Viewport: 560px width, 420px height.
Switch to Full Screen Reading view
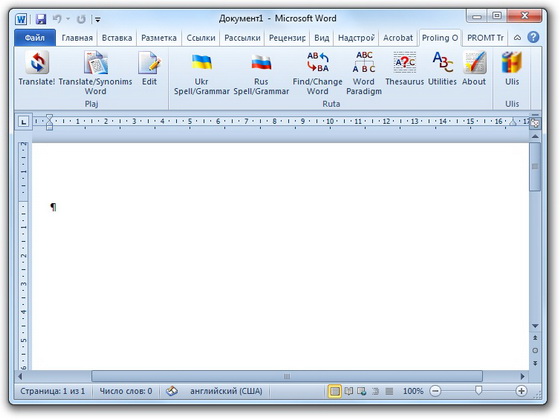pos(349,391)
